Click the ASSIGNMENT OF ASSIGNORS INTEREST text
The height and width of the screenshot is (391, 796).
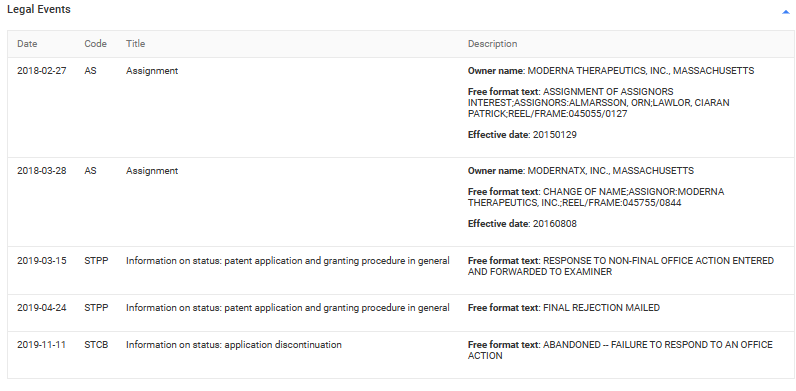coord(599,103)
